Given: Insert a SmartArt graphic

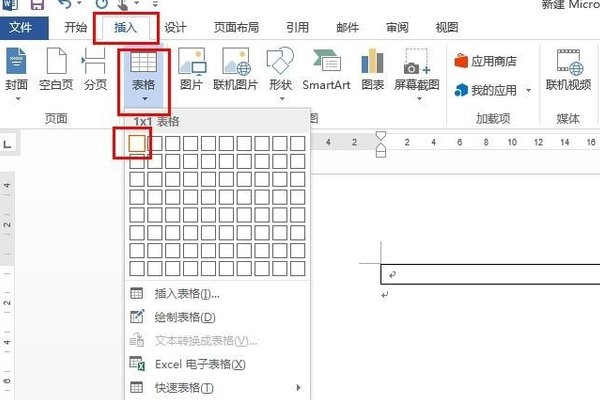Looking at the screenshot, I should (x=326, y=69).
